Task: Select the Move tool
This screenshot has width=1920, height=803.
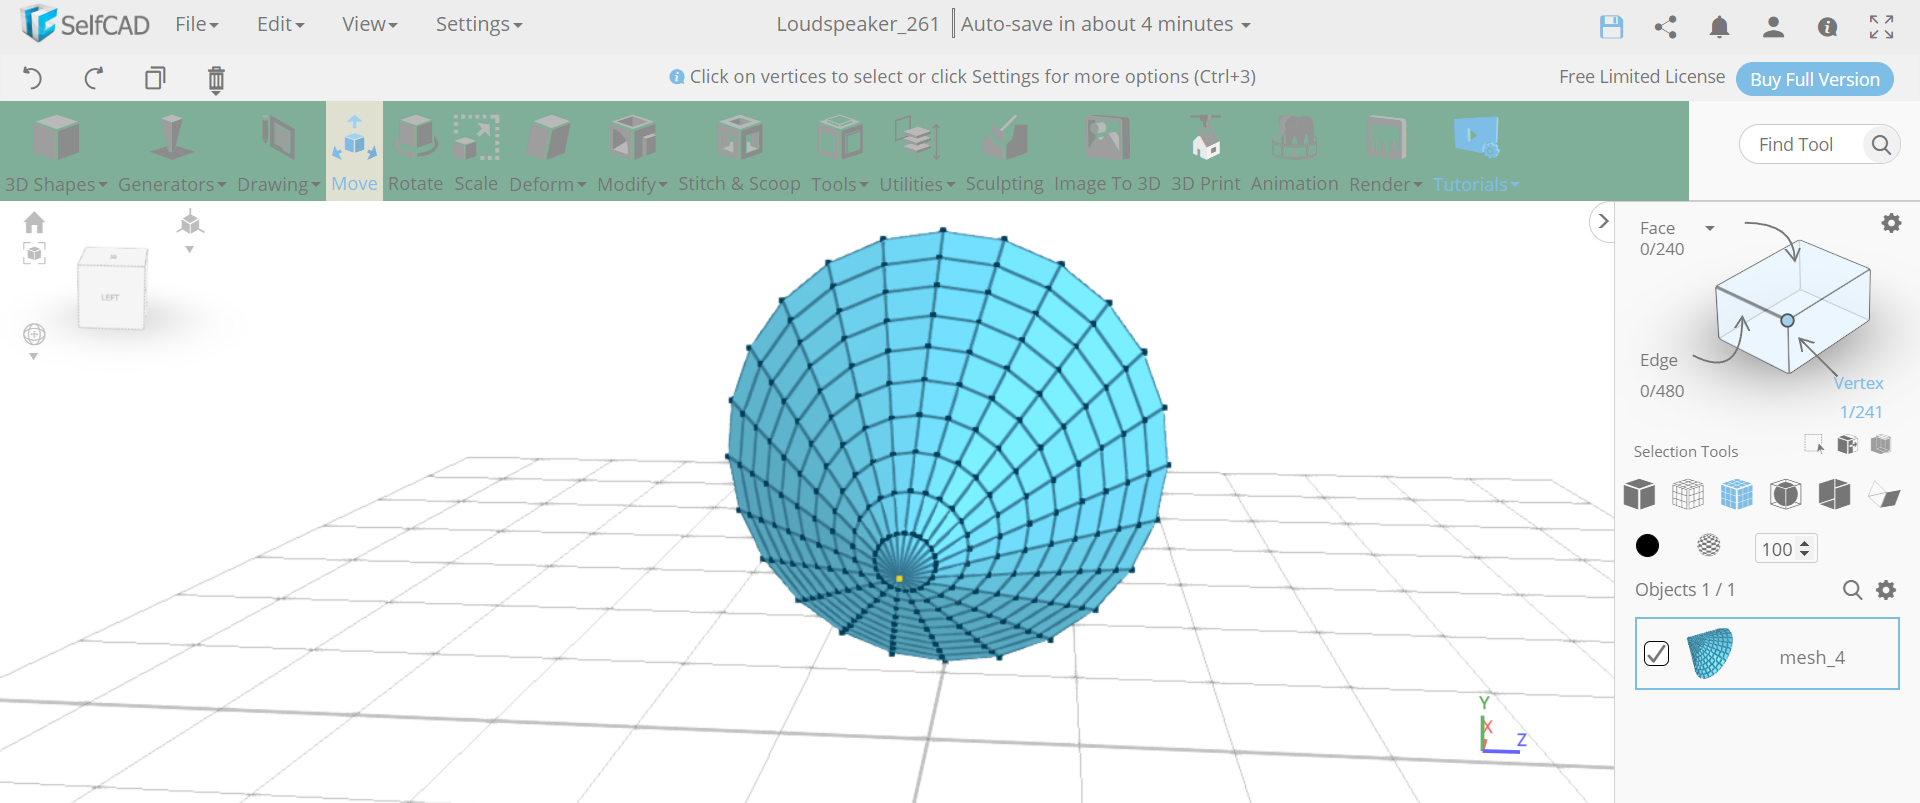Action: pyautogui.click(x=354, y=152)
